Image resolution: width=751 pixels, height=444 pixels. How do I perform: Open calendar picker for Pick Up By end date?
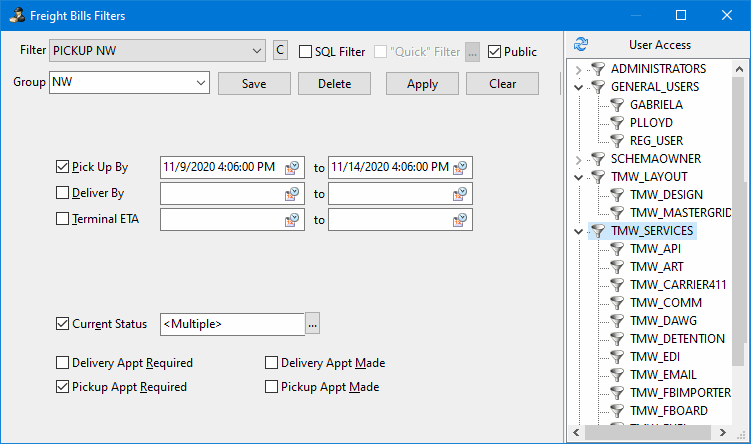(461, 168)
